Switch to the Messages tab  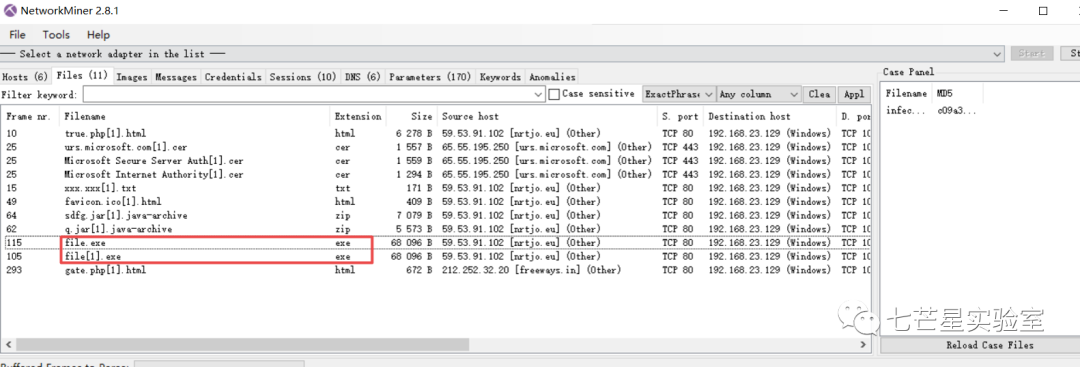coord(176,77)
